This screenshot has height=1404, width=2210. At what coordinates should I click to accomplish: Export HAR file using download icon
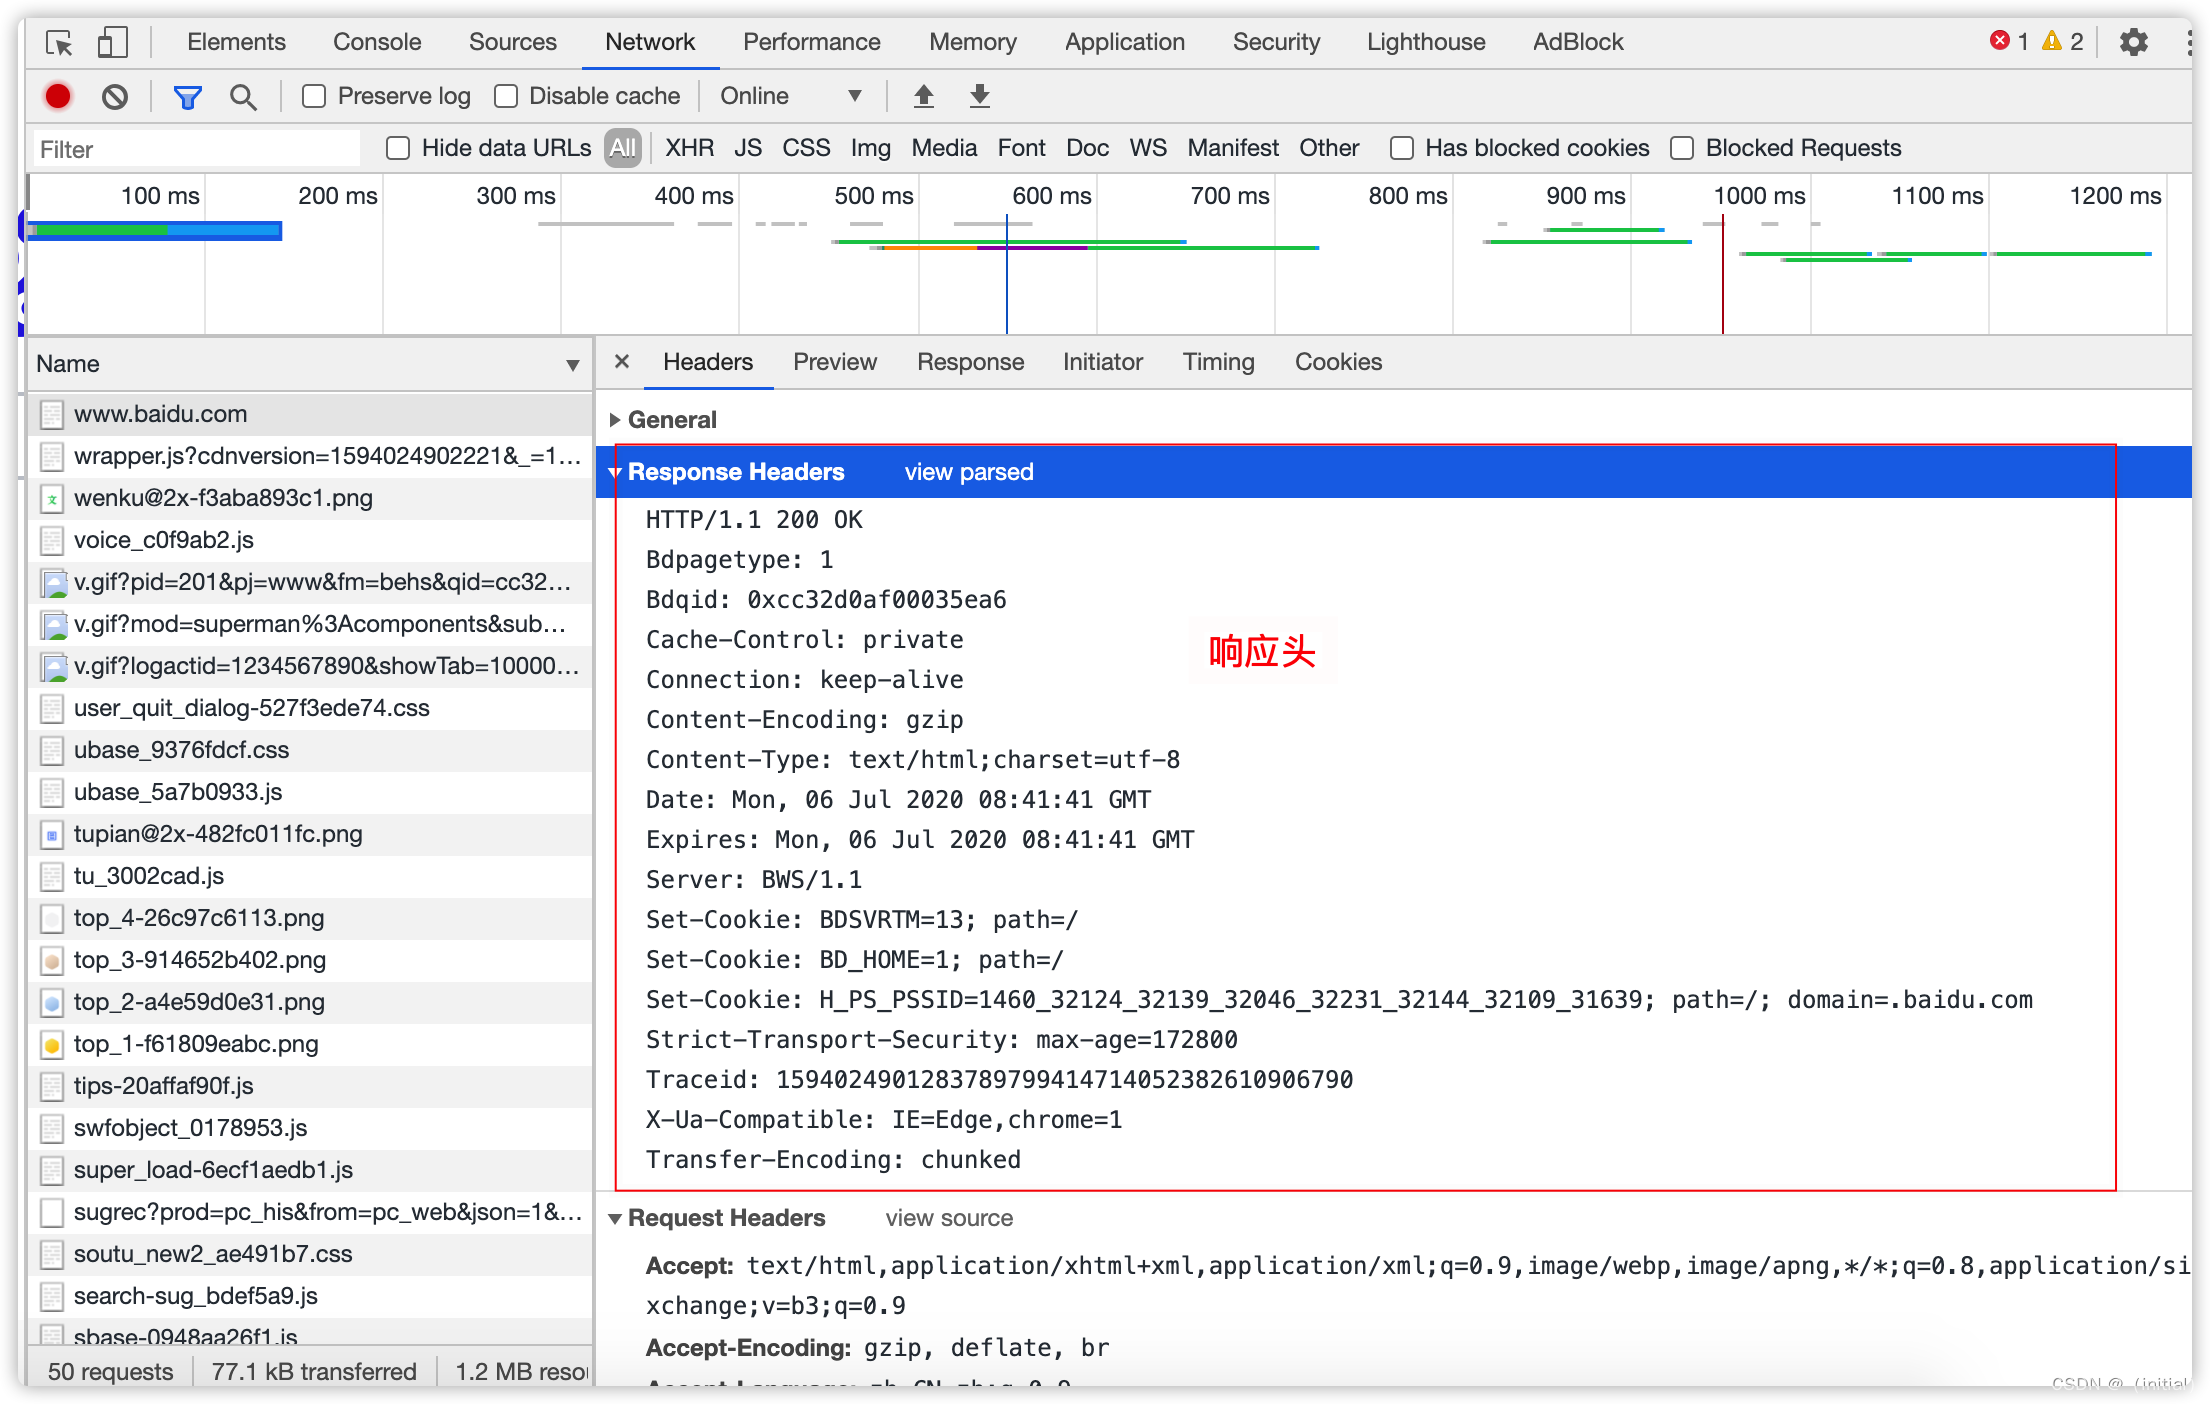coord(979,95)
